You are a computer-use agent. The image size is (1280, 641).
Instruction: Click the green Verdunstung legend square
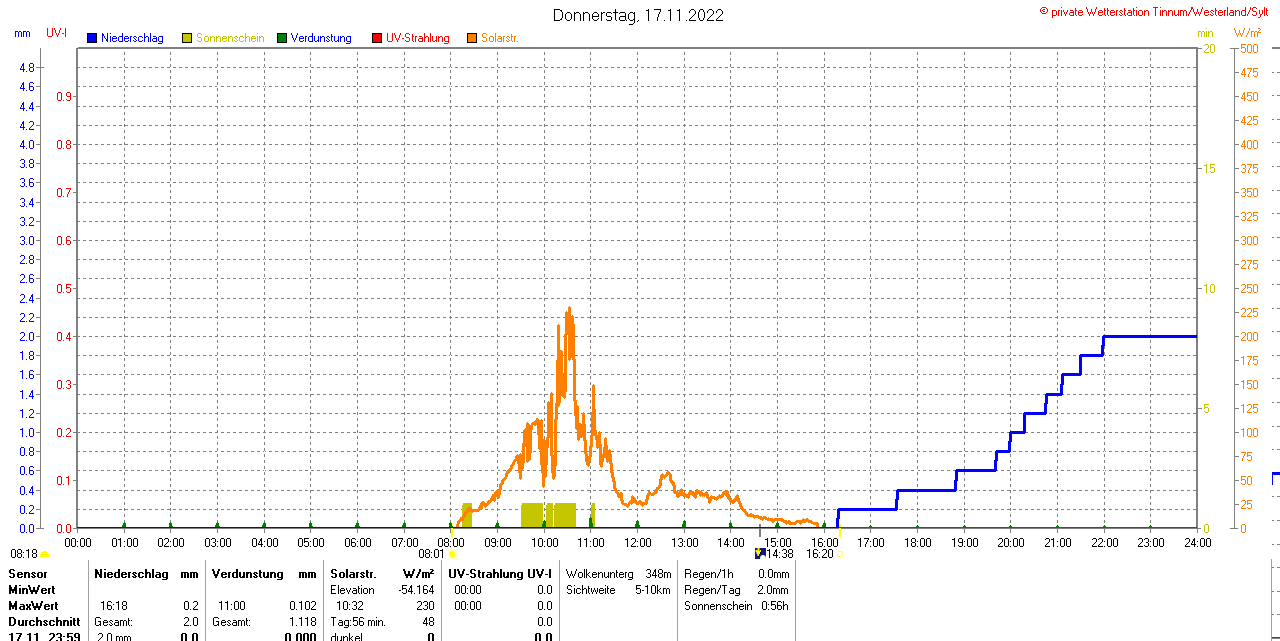(x=282, y=38)
